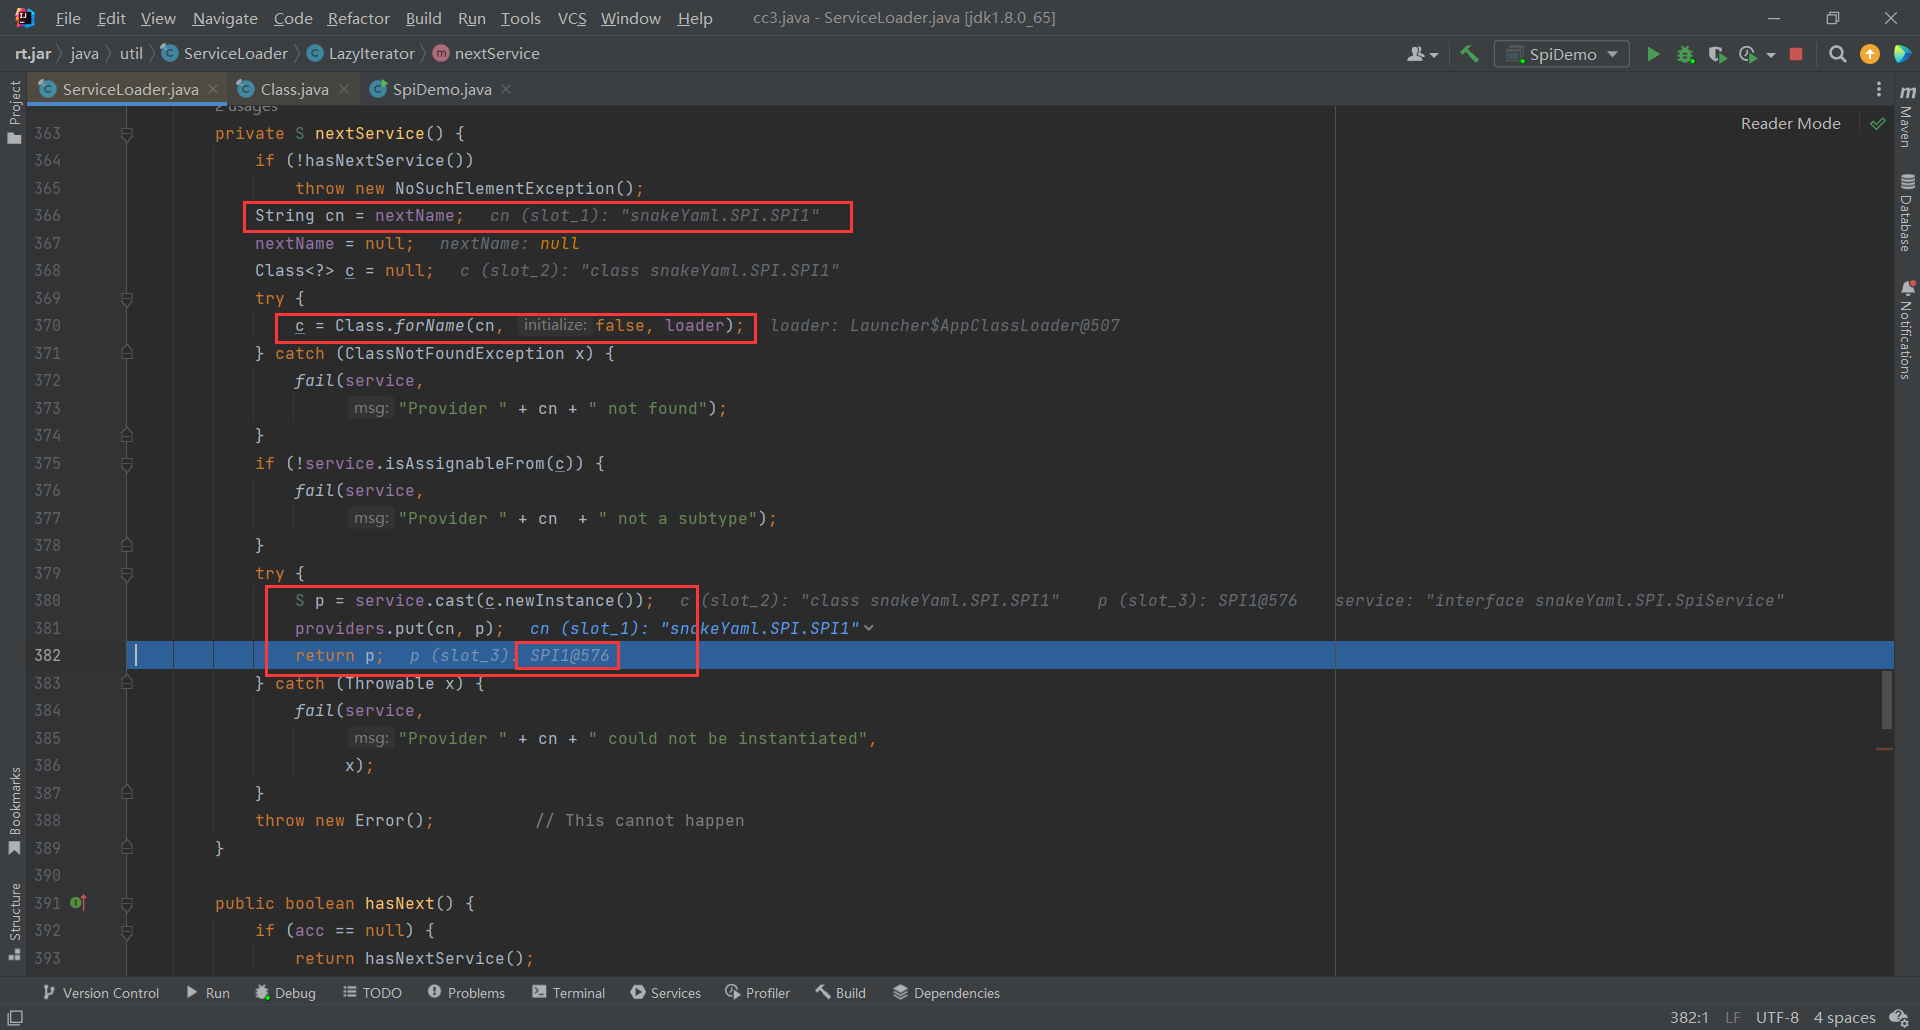Collapse the if block fold at line 375

point(127,464)
